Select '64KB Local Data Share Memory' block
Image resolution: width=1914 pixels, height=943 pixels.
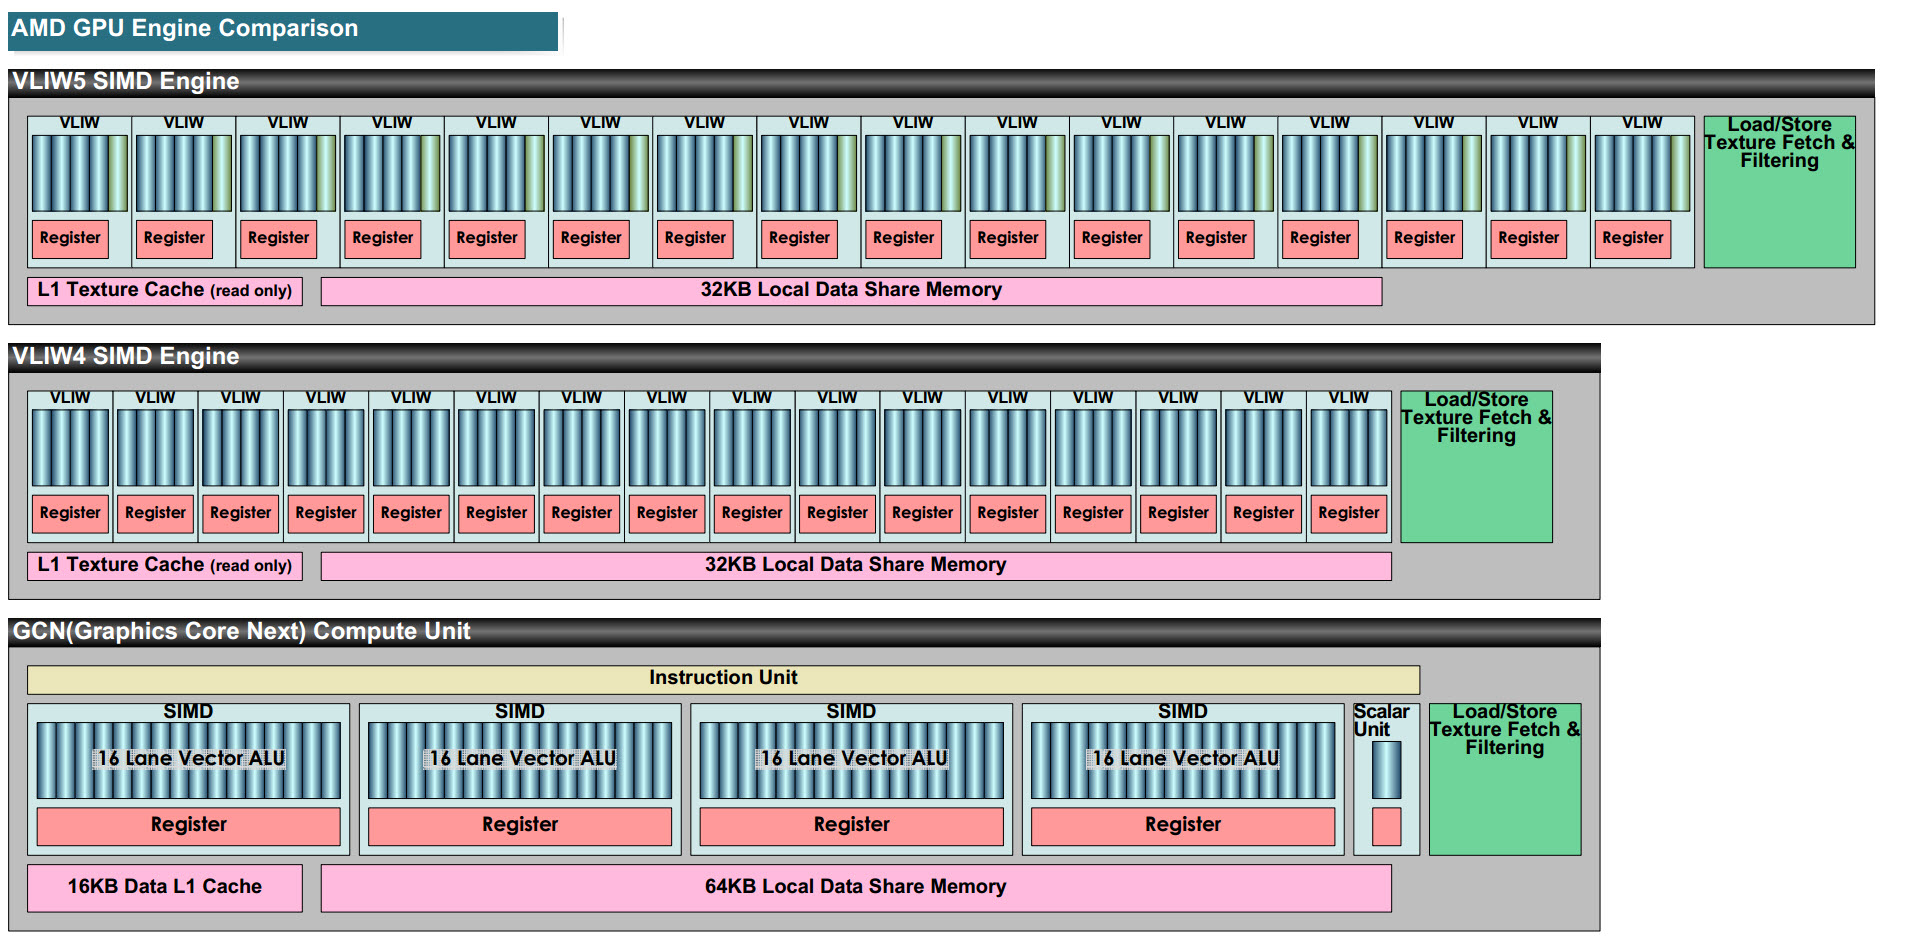click(x=856, y=888)
